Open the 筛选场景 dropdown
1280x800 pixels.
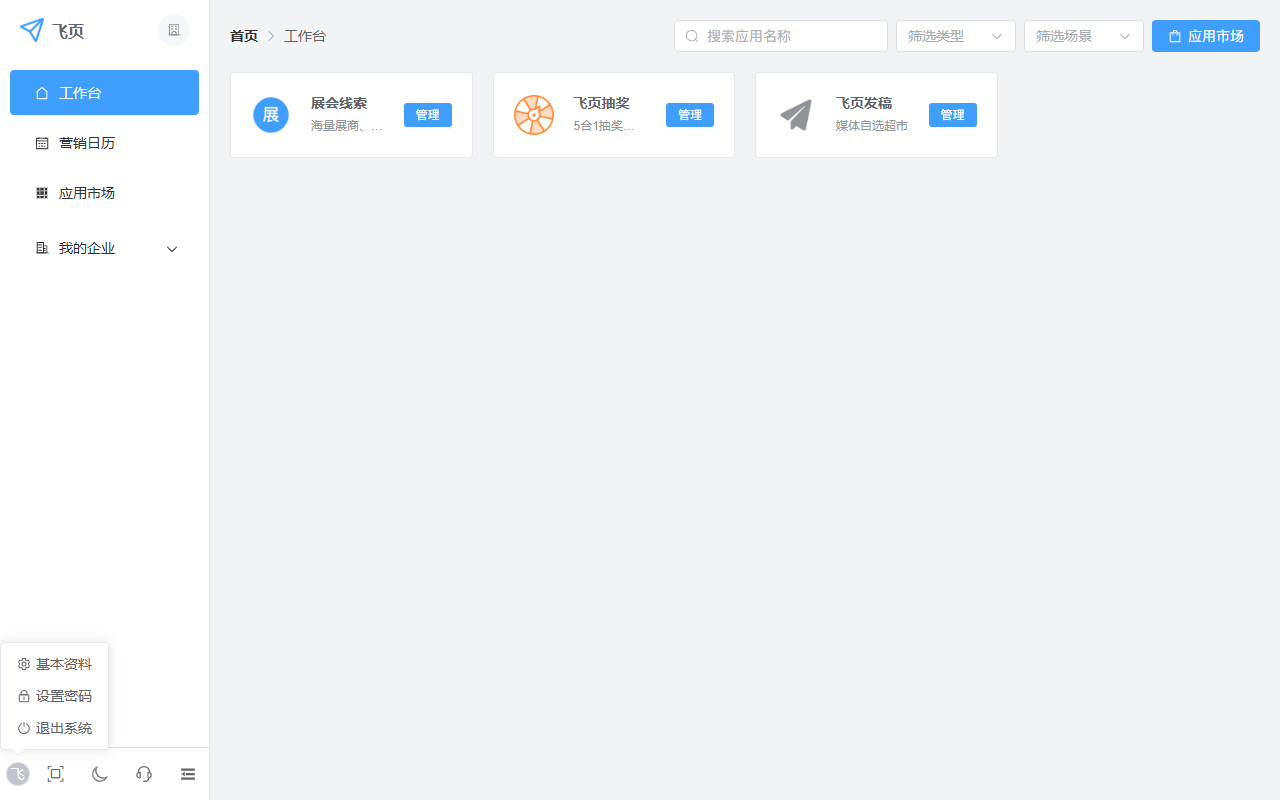coord(1083,35)
